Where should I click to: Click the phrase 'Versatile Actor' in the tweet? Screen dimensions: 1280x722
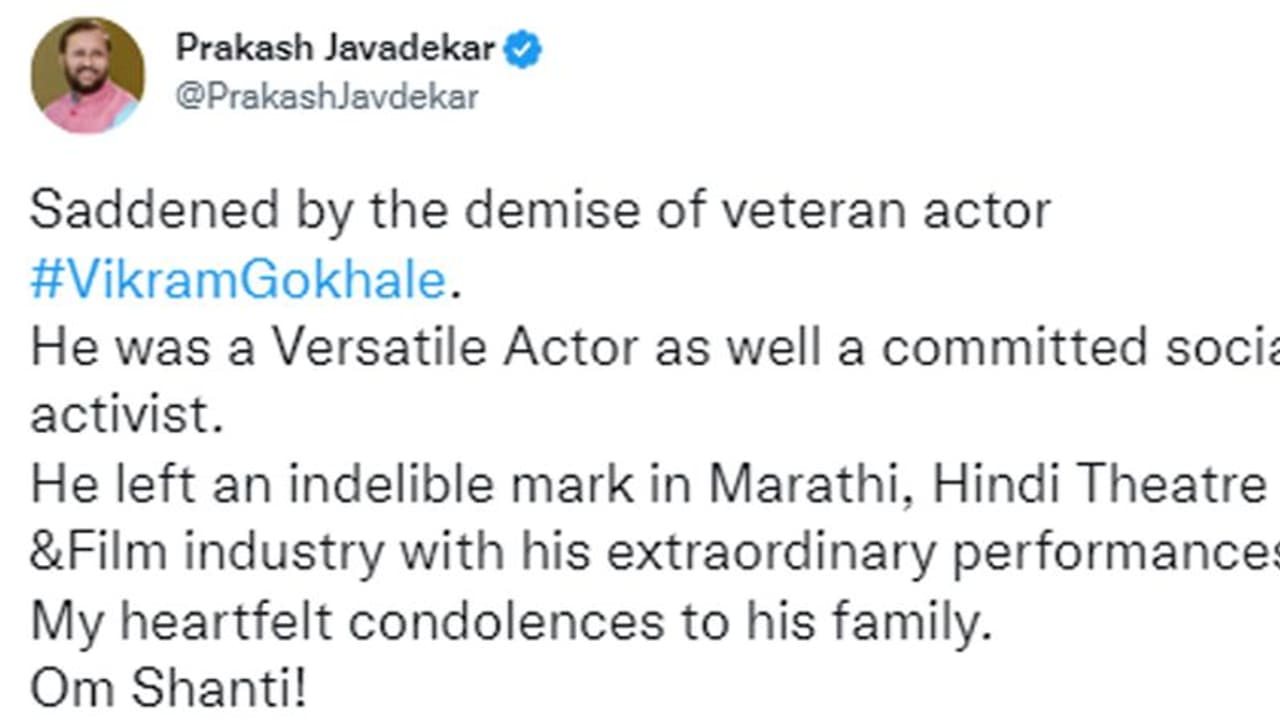tap(456, 348)
